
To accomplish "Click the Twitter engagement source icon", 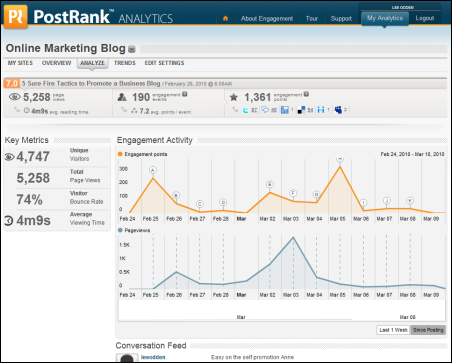I will pos(245,110).
